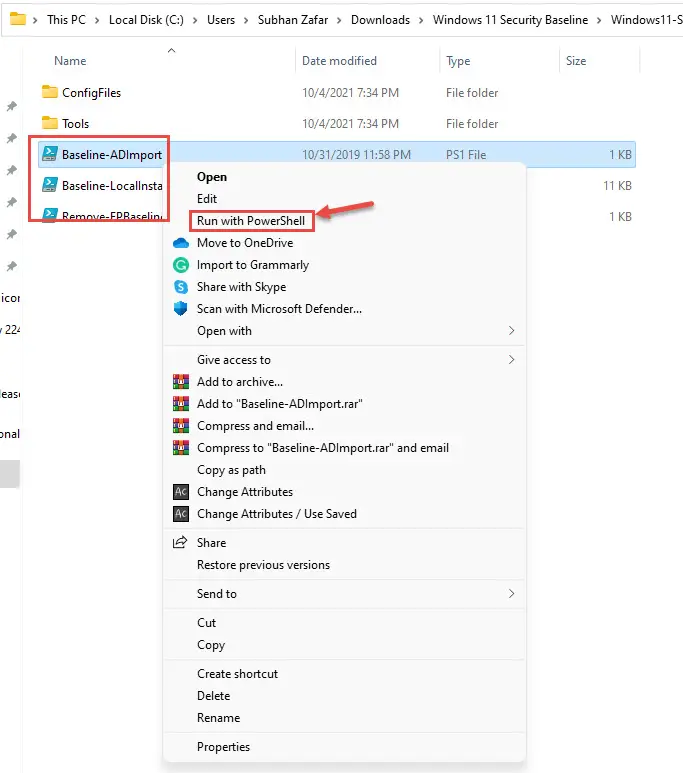This screenshot has height=773, width=683.
Task: Click the Skype icon in context menu
Action: pos(181,287)
